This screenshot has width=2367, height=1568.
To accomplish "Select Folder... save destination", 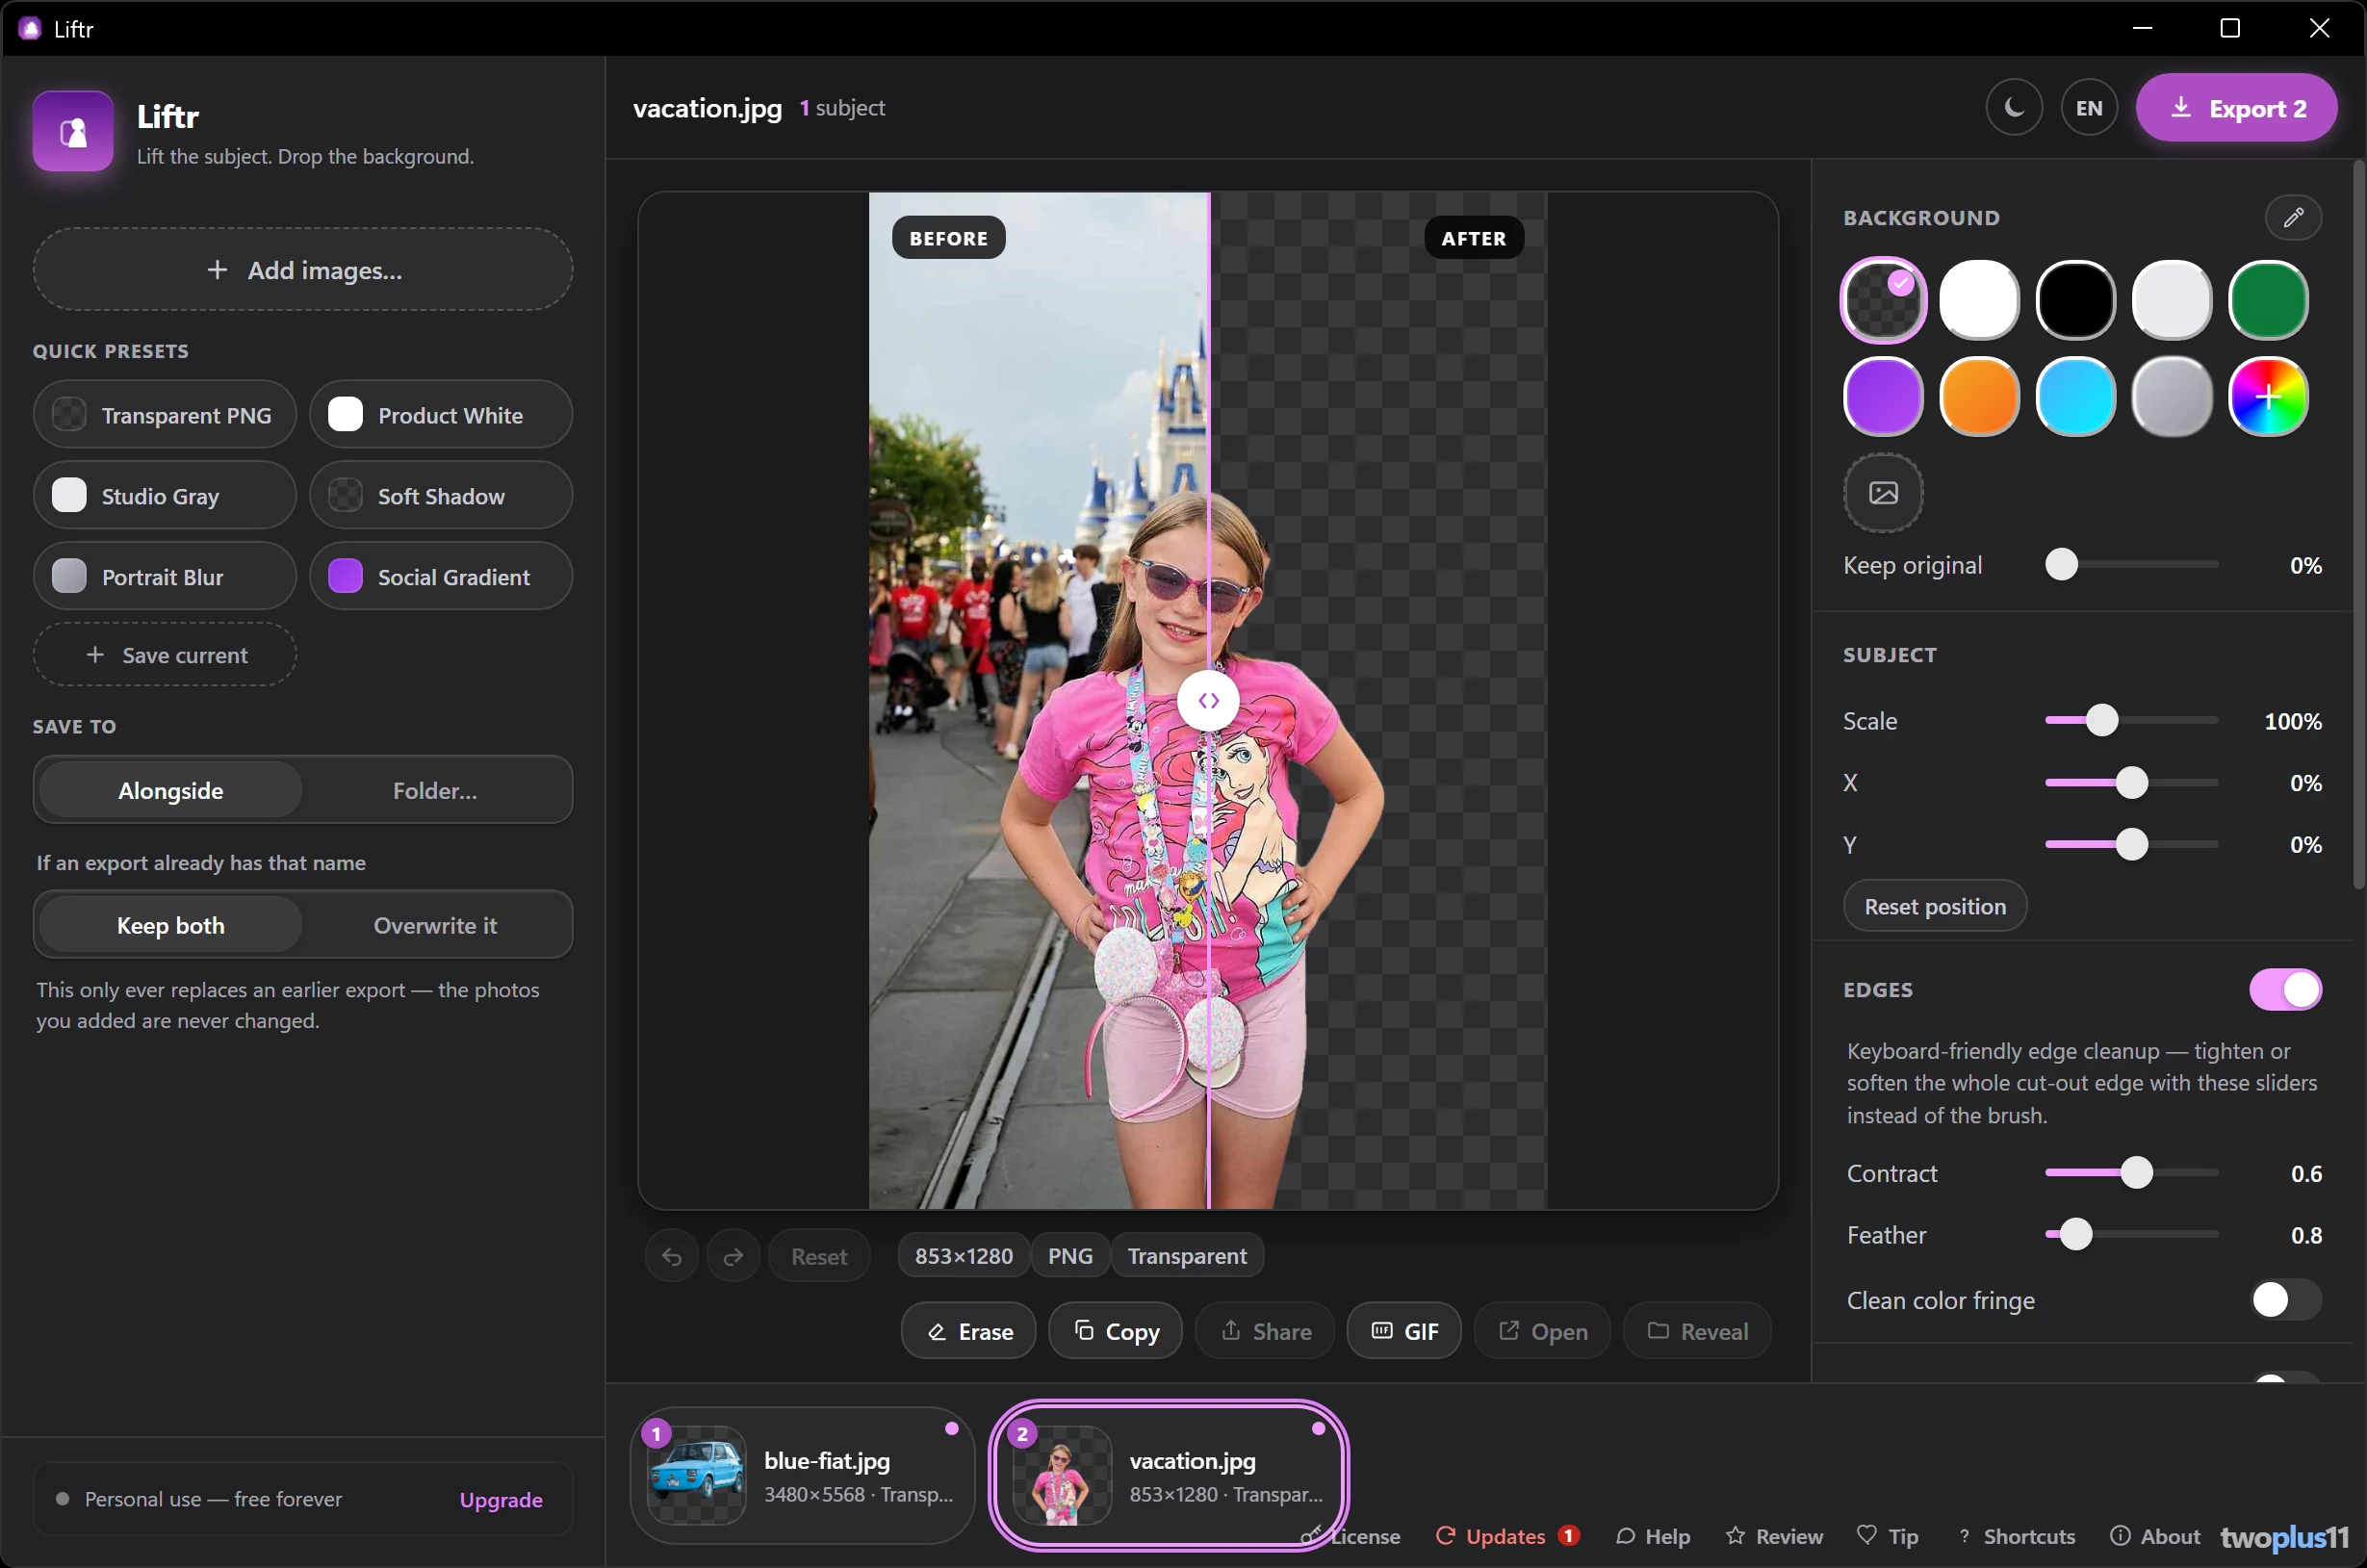I will (435, 790).
